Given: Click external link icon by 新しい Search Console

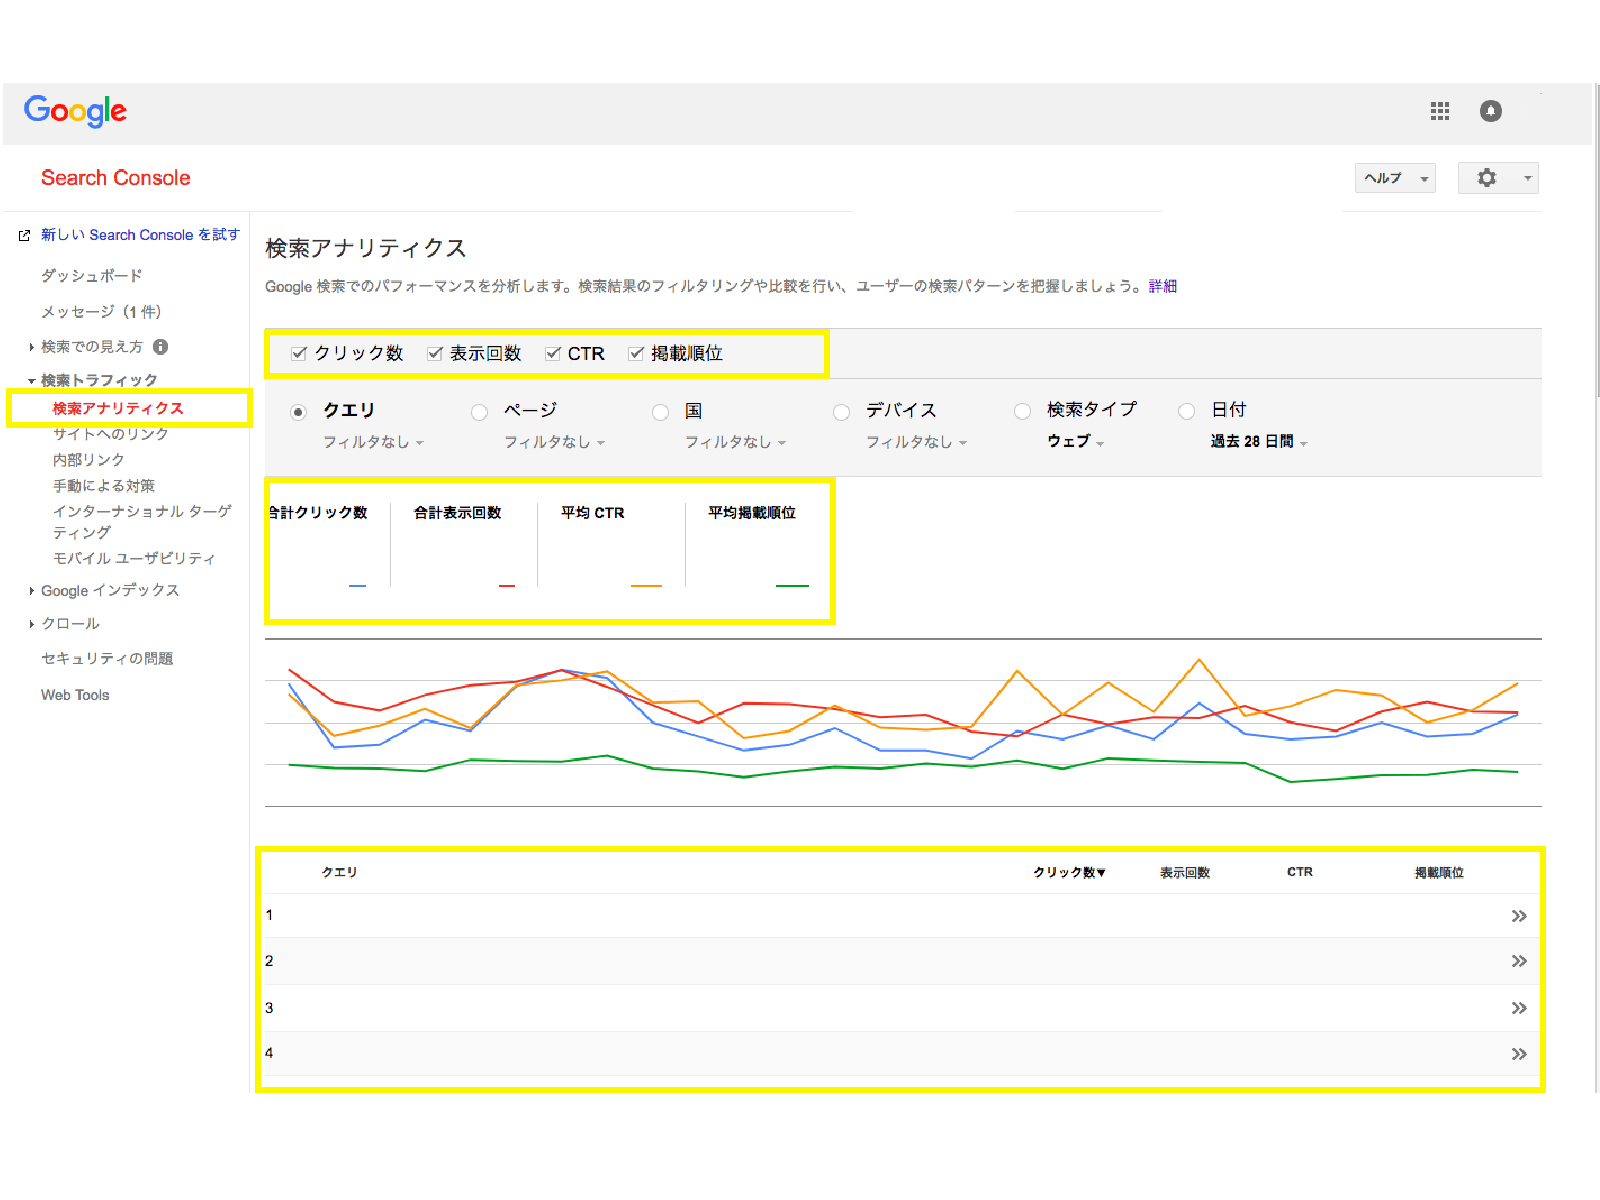Looking at the screenshot, I should click(x=25, y=236).
